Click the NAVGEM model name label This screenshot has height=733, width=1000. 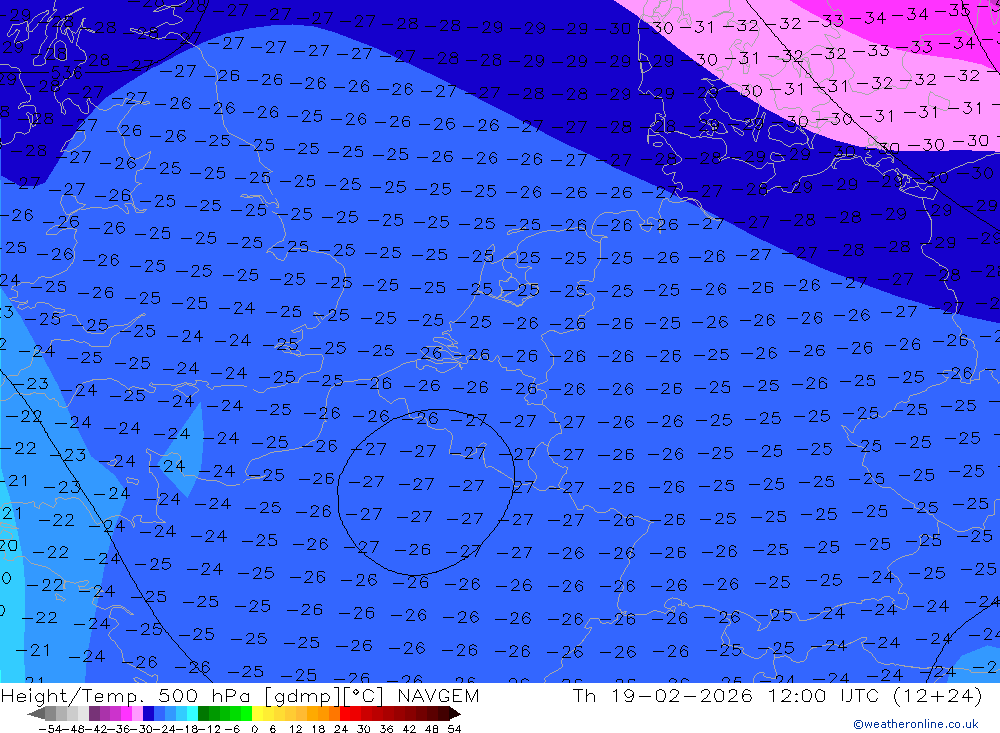[438, 695]
